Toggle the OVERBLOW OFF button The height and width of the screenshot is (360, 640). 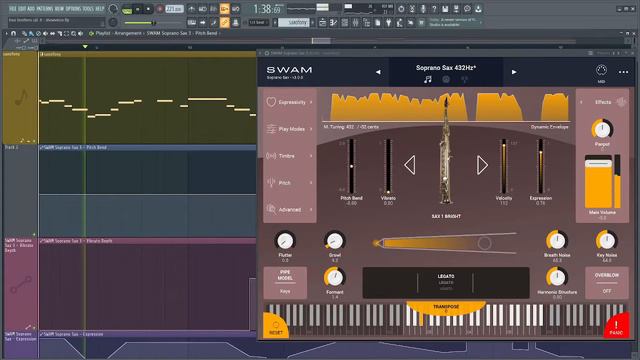pos(607,282)
